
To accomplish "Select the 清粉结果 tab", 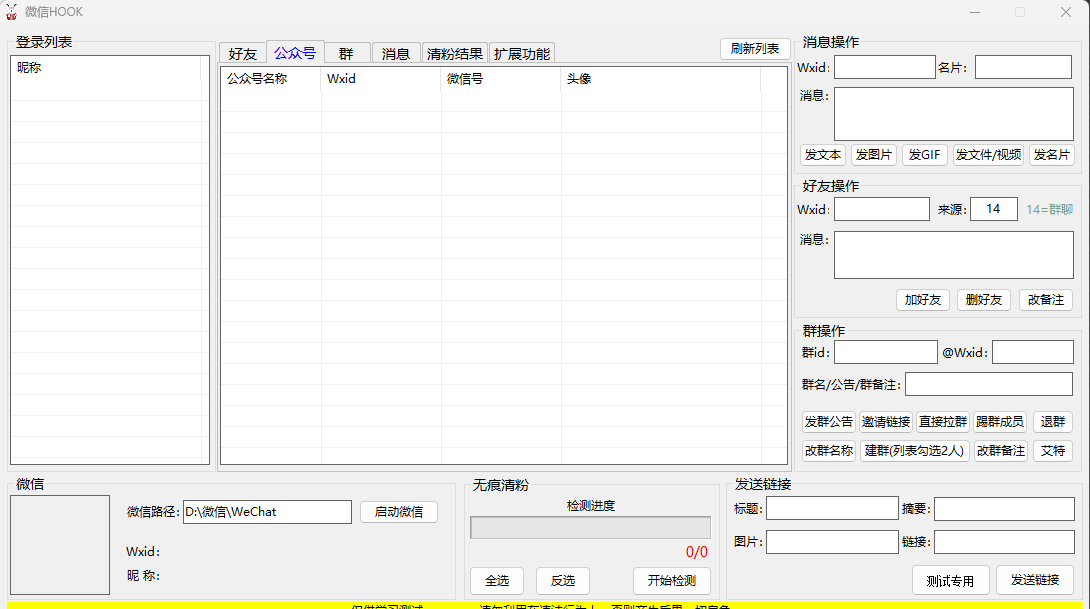I will 454,54.
